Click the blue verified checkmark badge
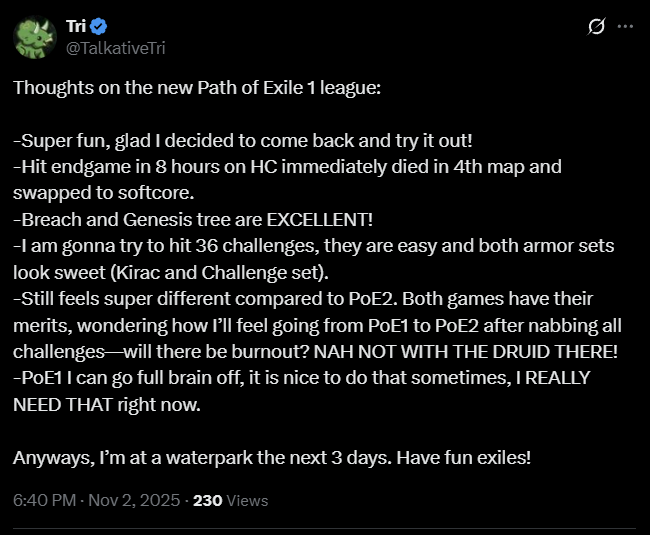Screen dimensions: 650x535 102,27
